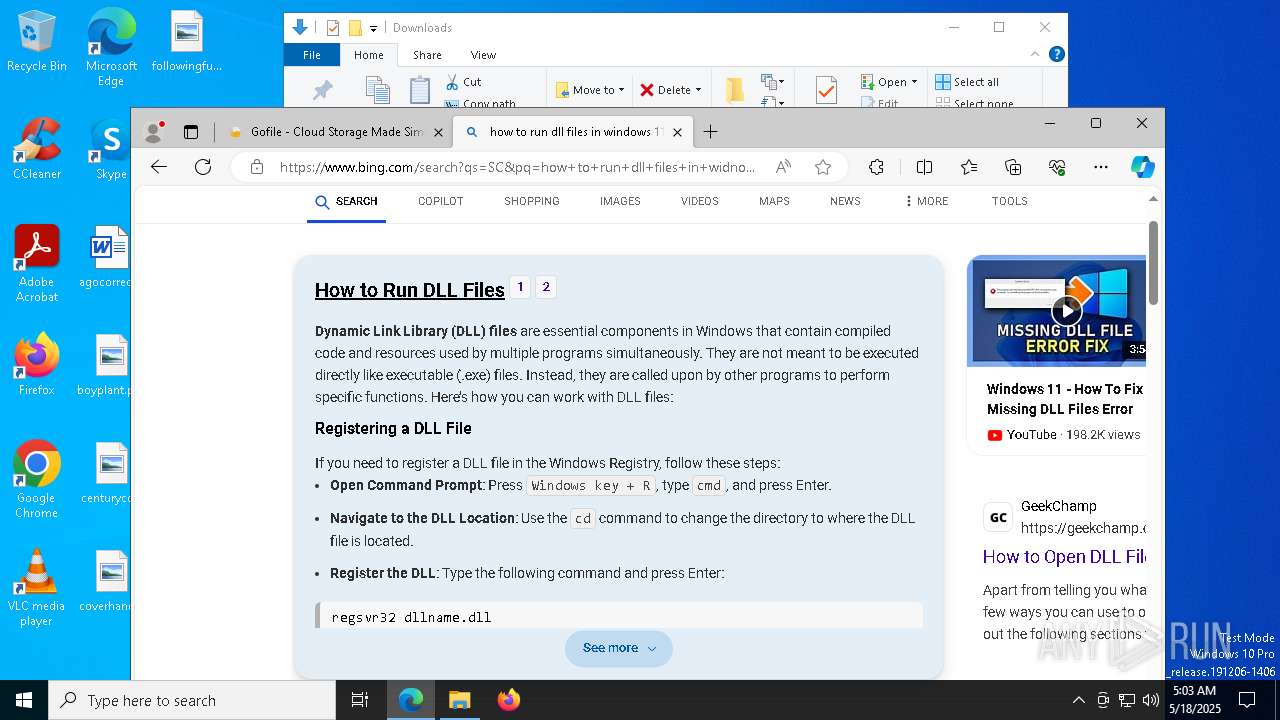This screenshot has height=720, width=1280.
Task: Close the Bing search tab
Action: [677, 132]
